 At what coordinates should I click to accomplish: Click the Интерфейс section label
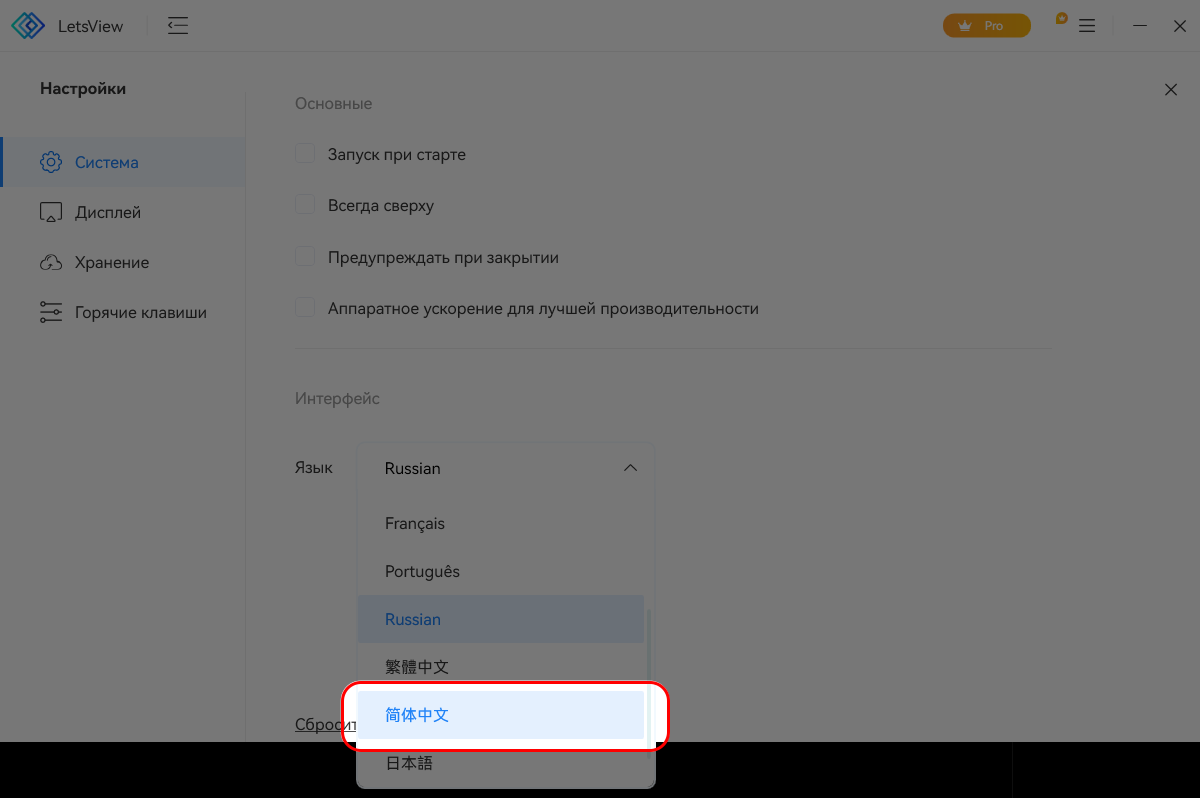(337, 398)
